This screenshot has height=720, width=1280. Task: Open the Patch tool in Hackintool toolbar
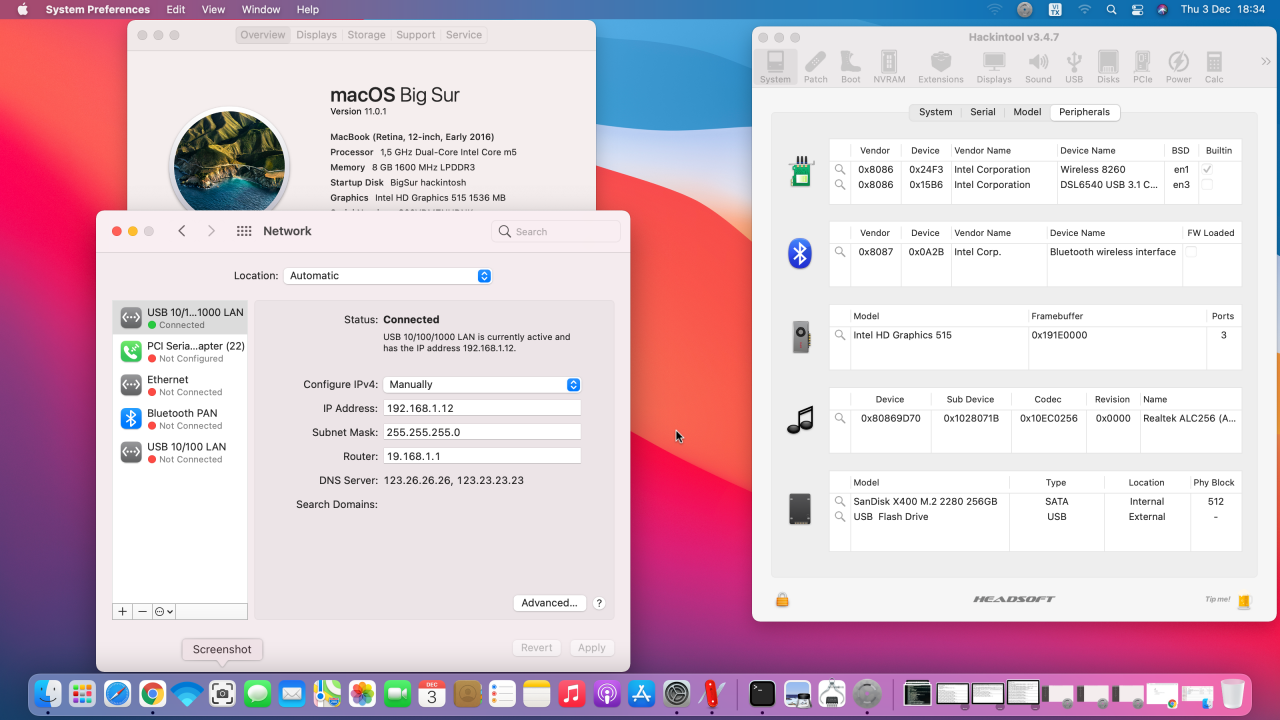[816, 67]
